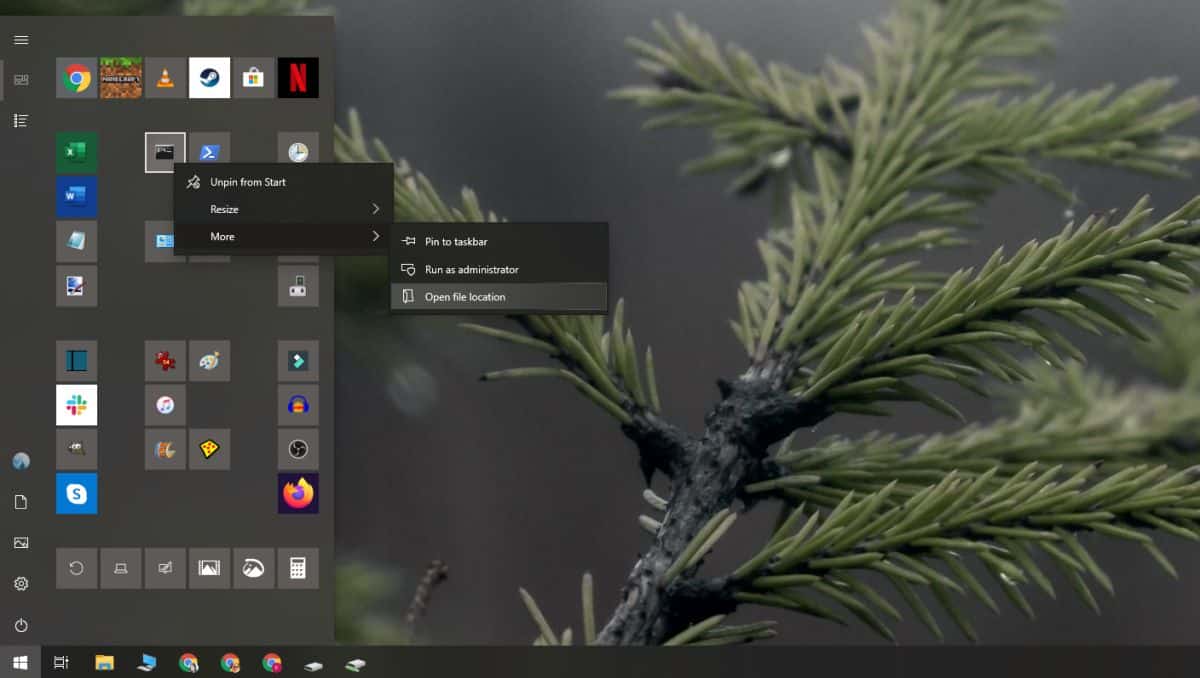The width and height of the screenshot is (1200, 678).
Task: Click the Command Prompt tile
Action: tap(165, 152)
